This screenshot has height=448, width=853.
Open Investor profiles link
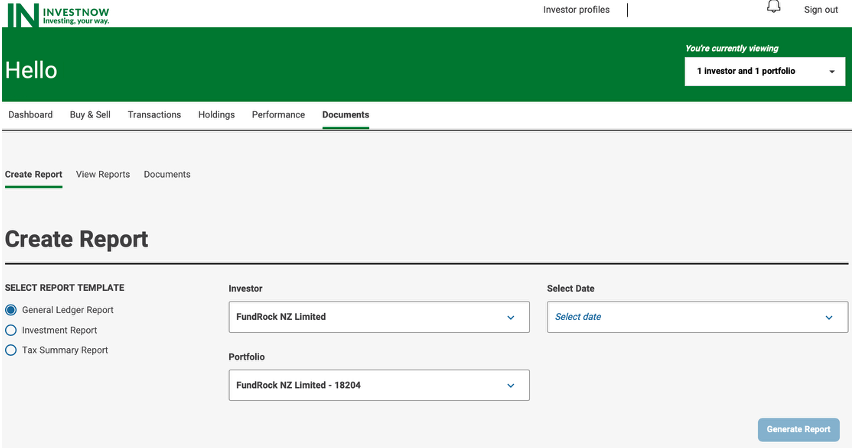click(576, 10)
